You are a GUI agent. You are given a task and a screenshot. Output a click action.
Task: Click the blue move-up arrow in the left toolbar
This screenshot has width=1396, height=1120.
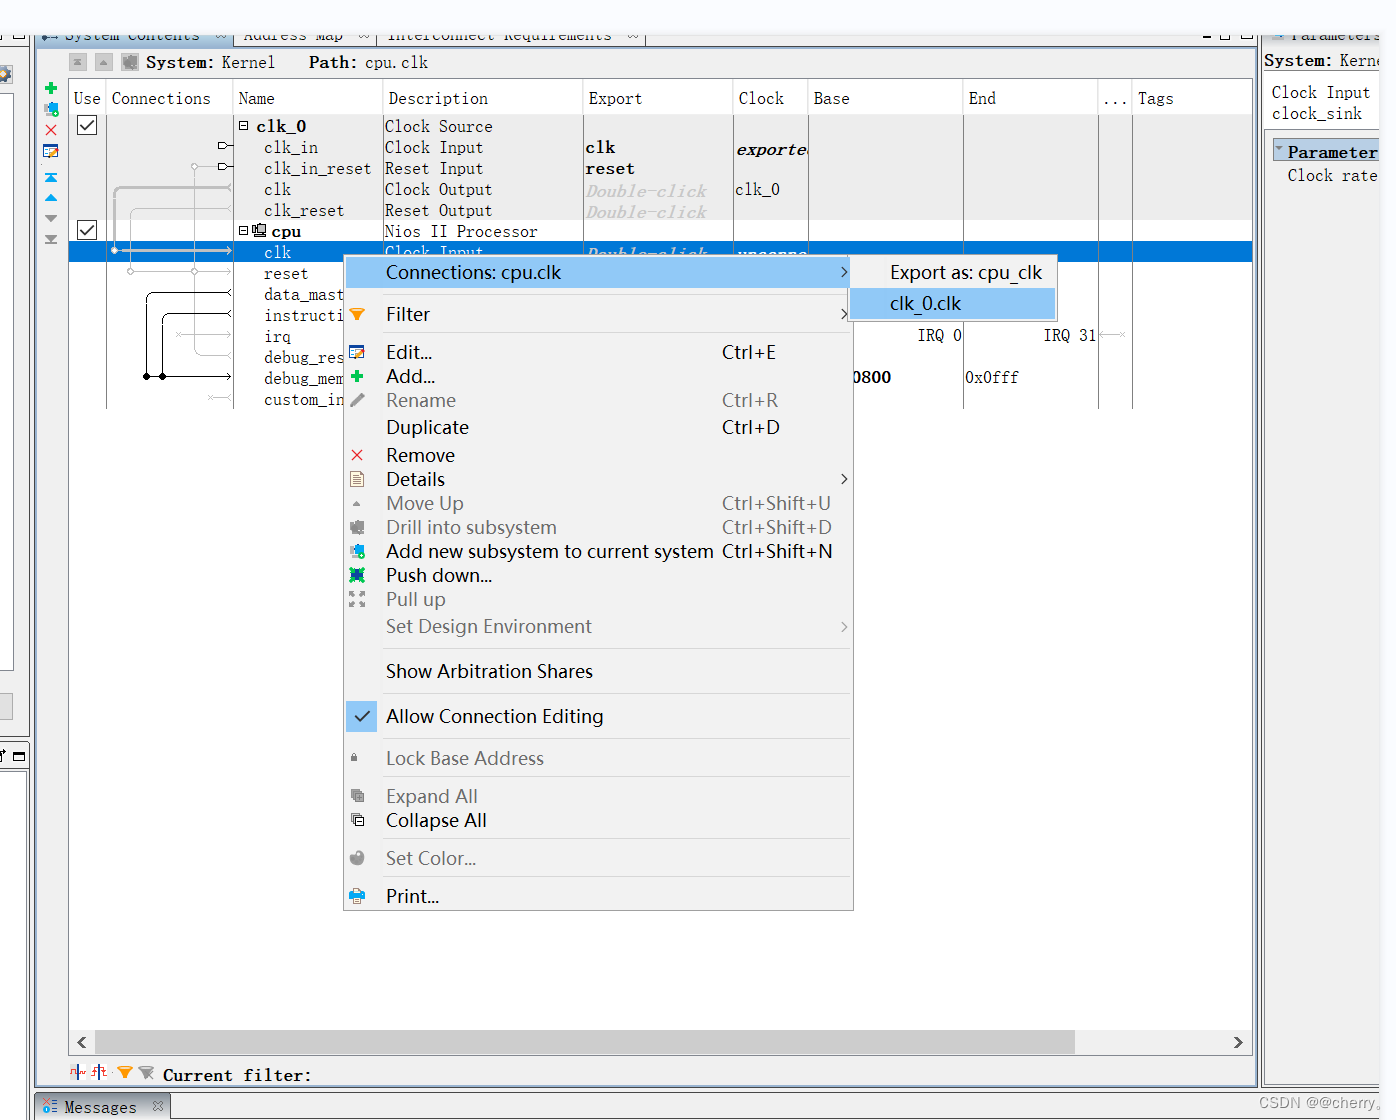tap(51, 198)
